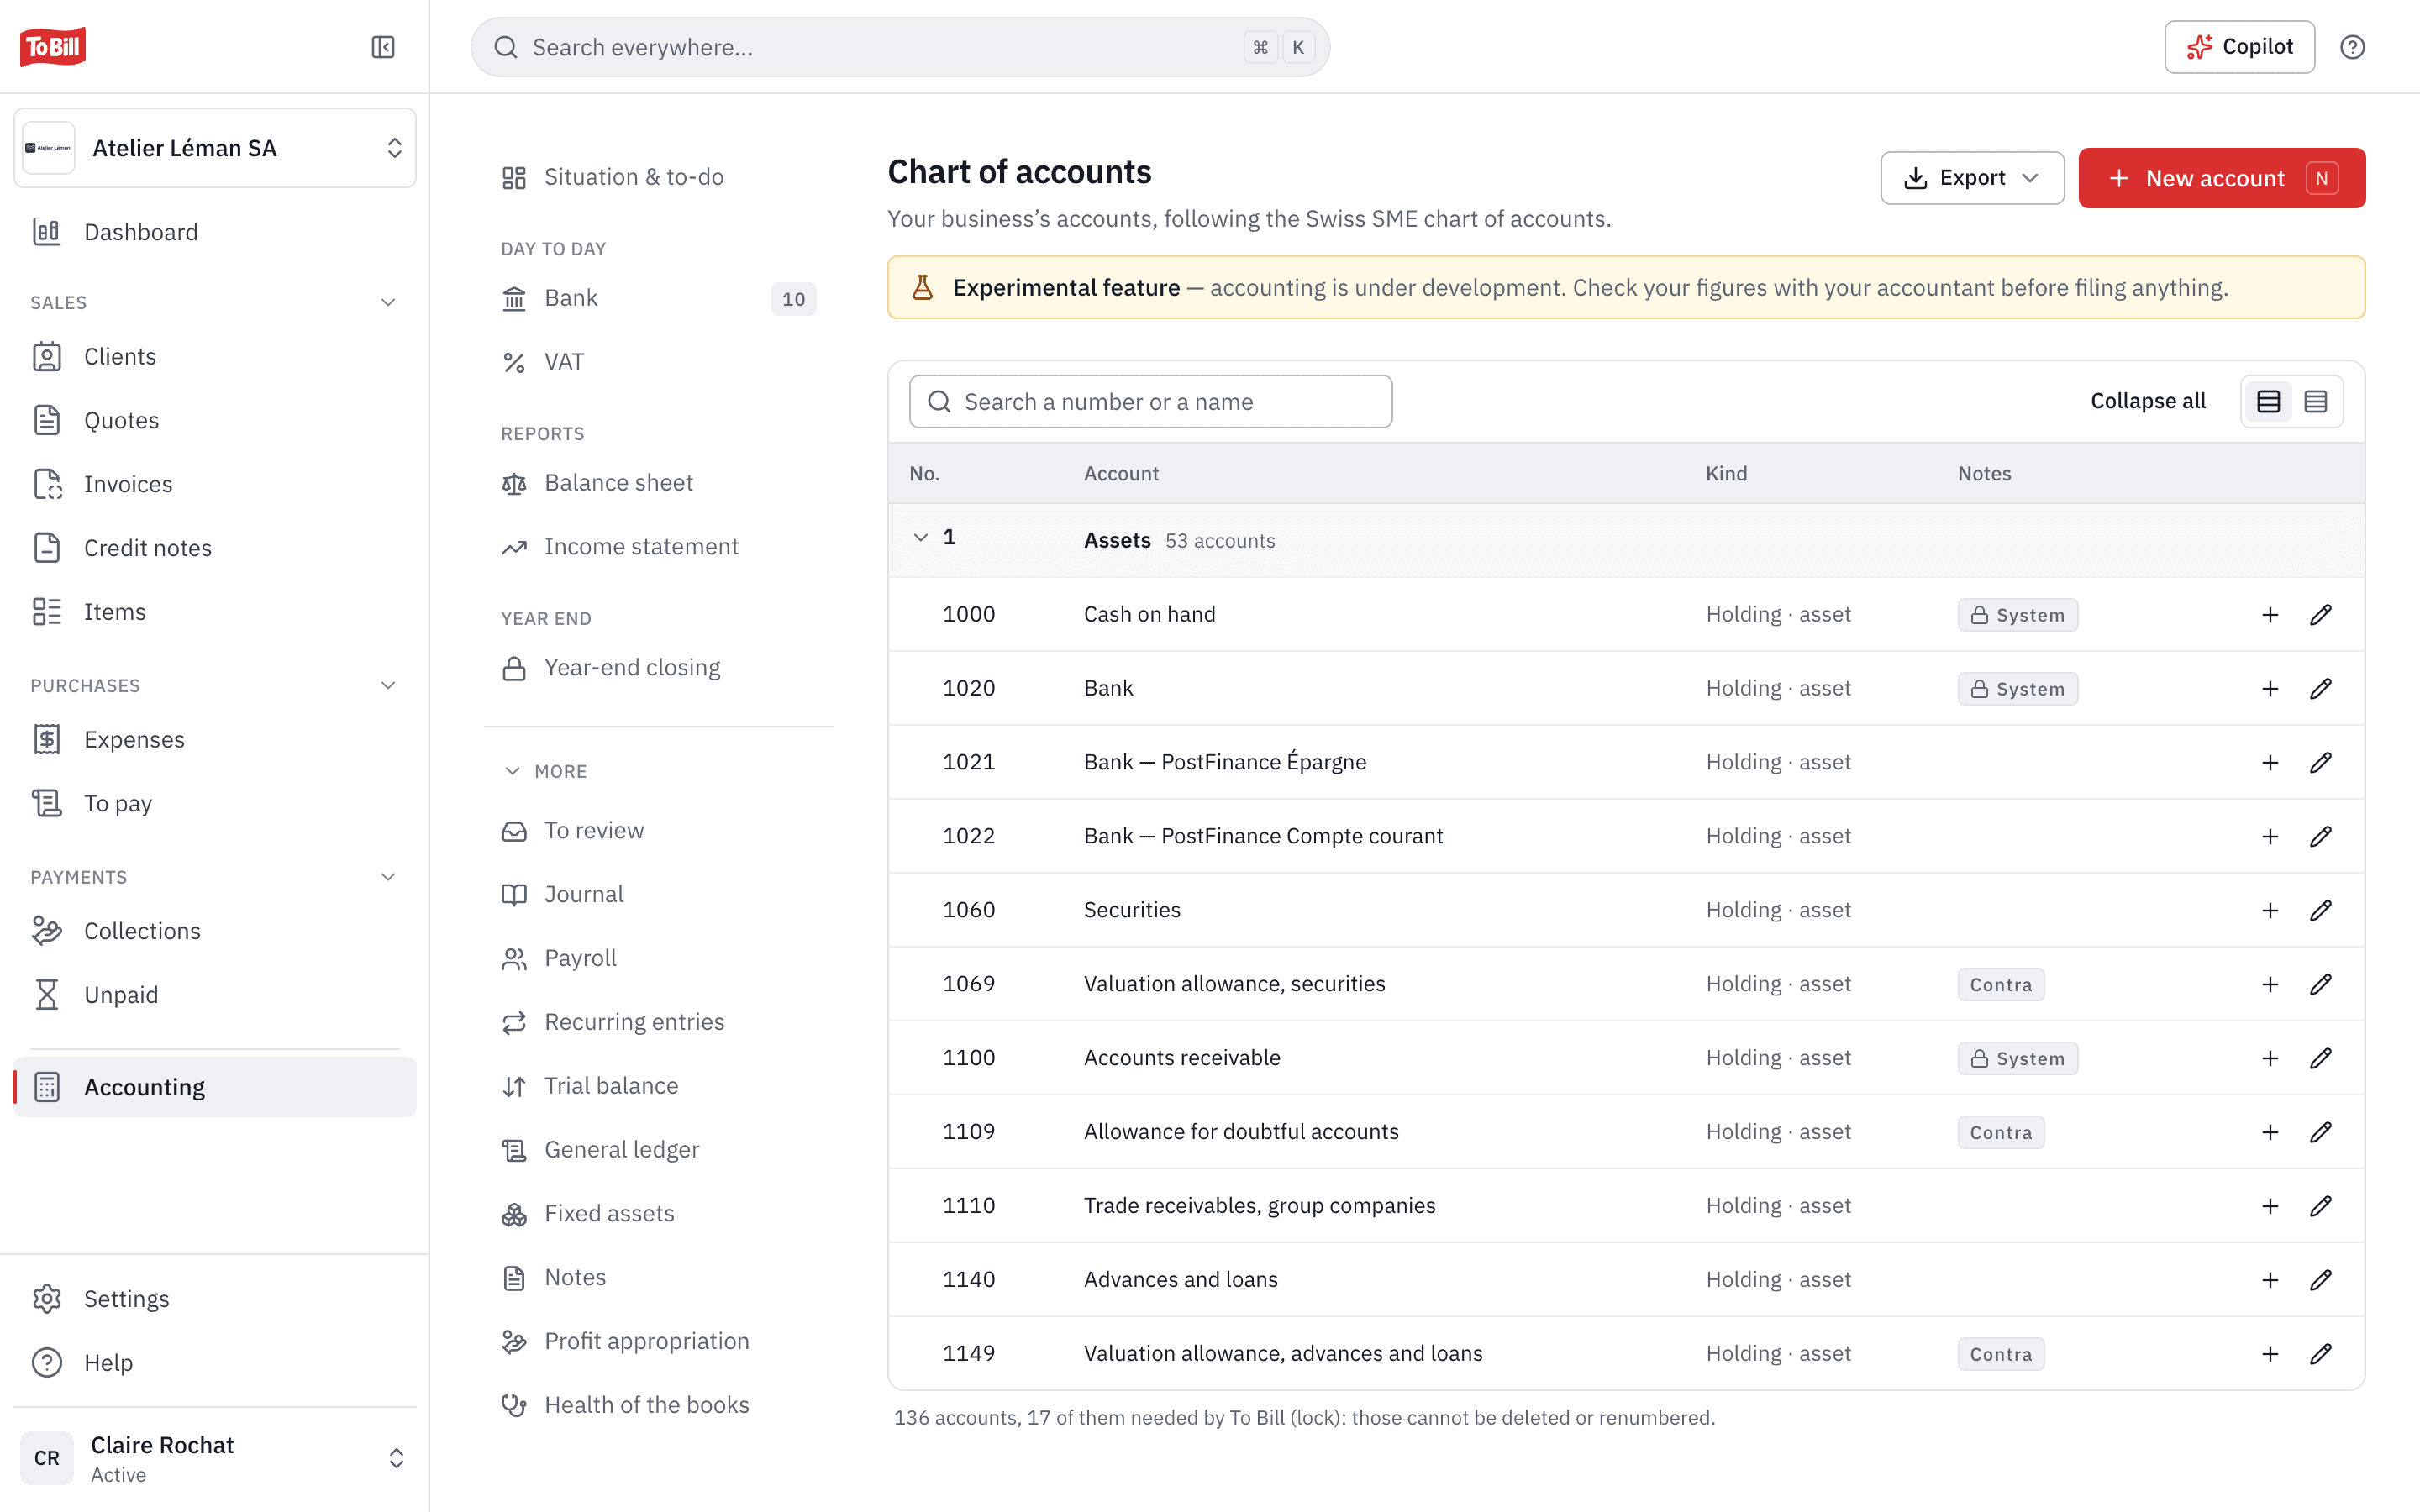The image size is (2420, 1512).
Task: Collapse the Sales section
Action: click(388, 302)
